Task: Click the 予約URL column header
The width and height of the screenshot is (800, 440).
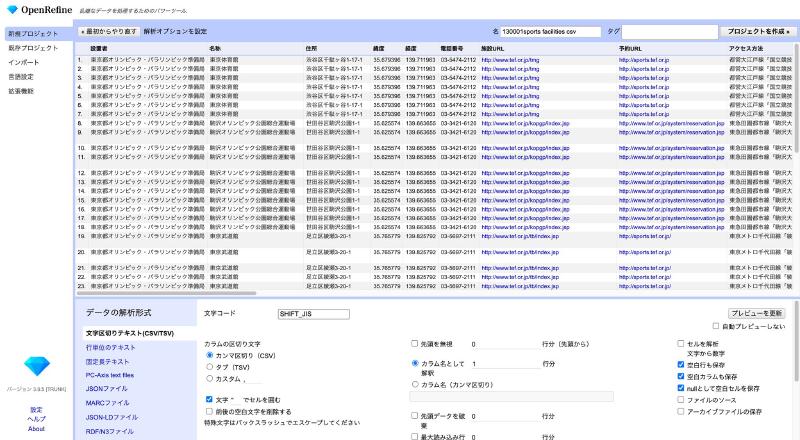Action: pyautogui.click(x=630, y=48)
